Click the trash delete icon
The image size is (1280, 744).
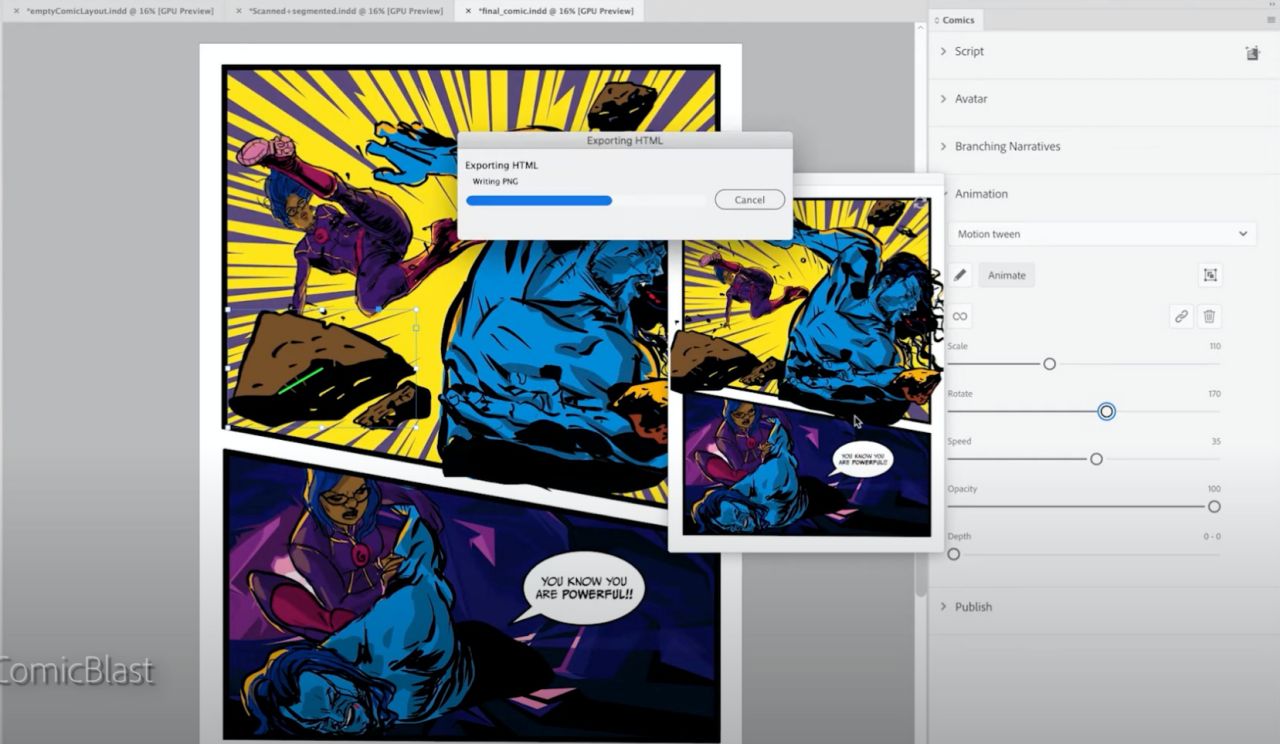[x=1209, y=317]
